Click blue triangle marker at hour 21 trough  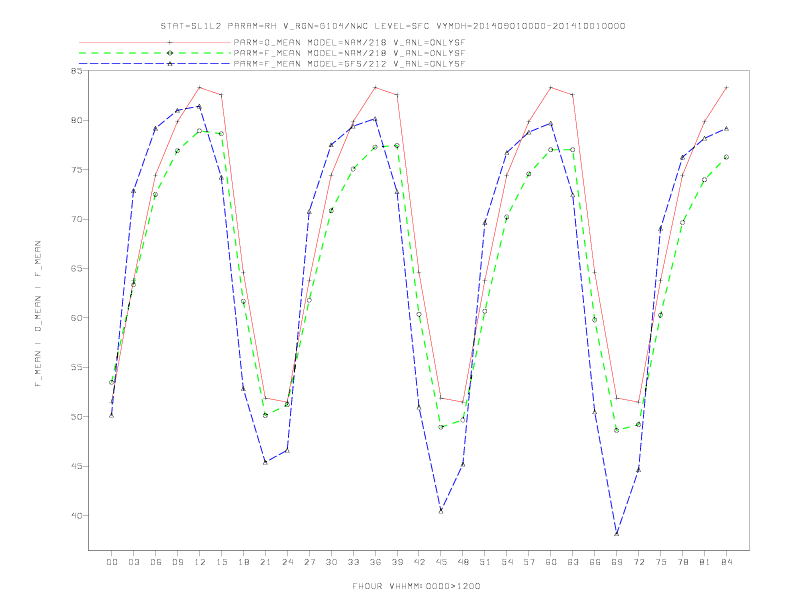point(265,462)
